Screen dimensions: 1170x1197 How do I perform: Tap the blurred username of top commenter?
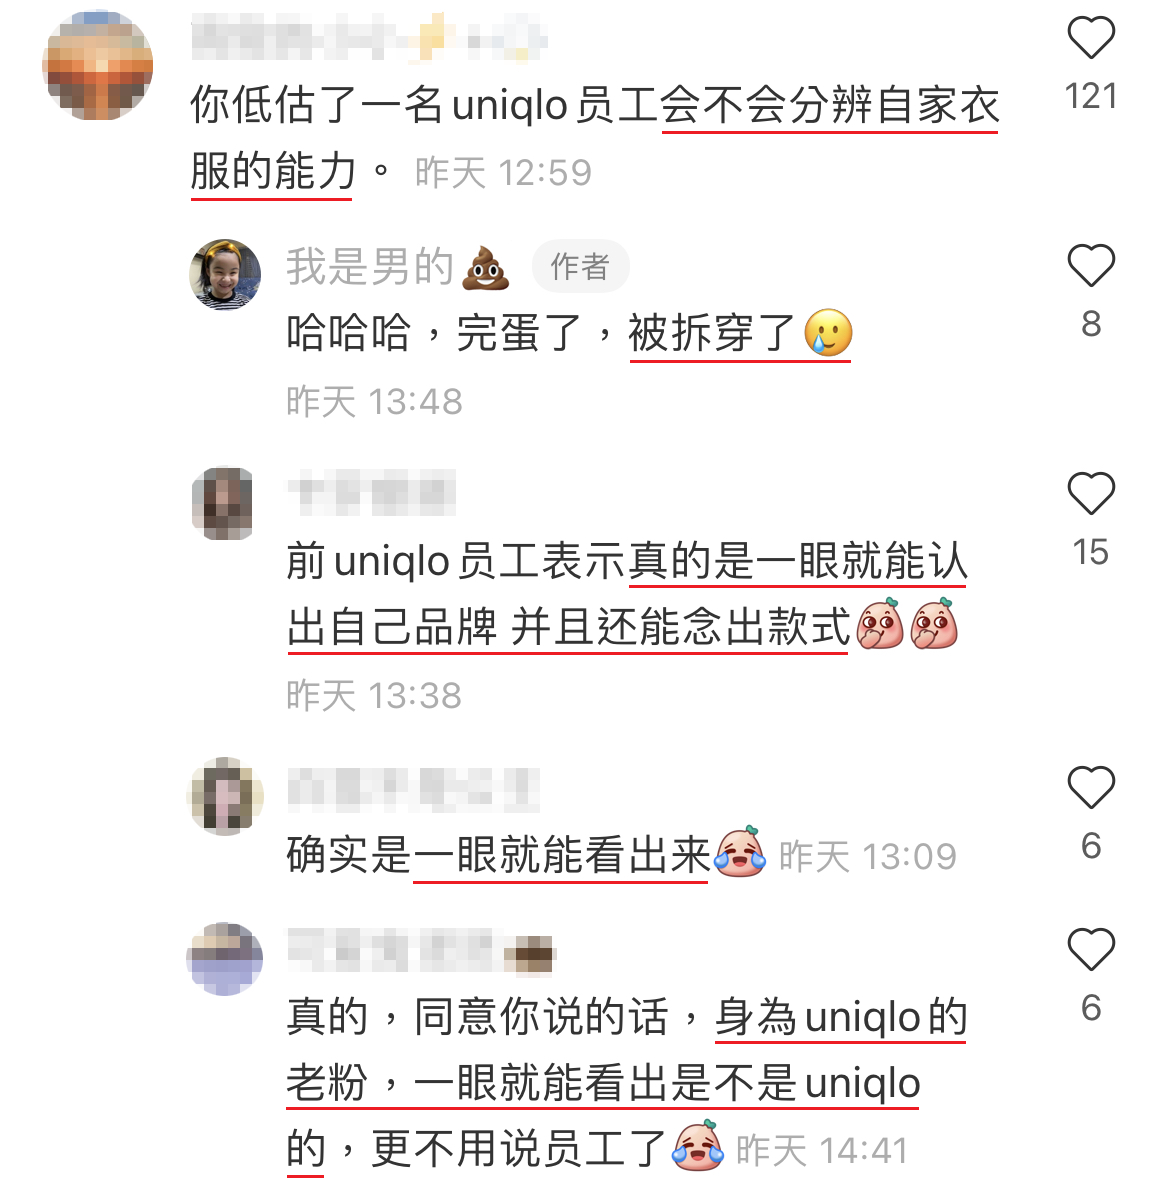click(369, 37)
